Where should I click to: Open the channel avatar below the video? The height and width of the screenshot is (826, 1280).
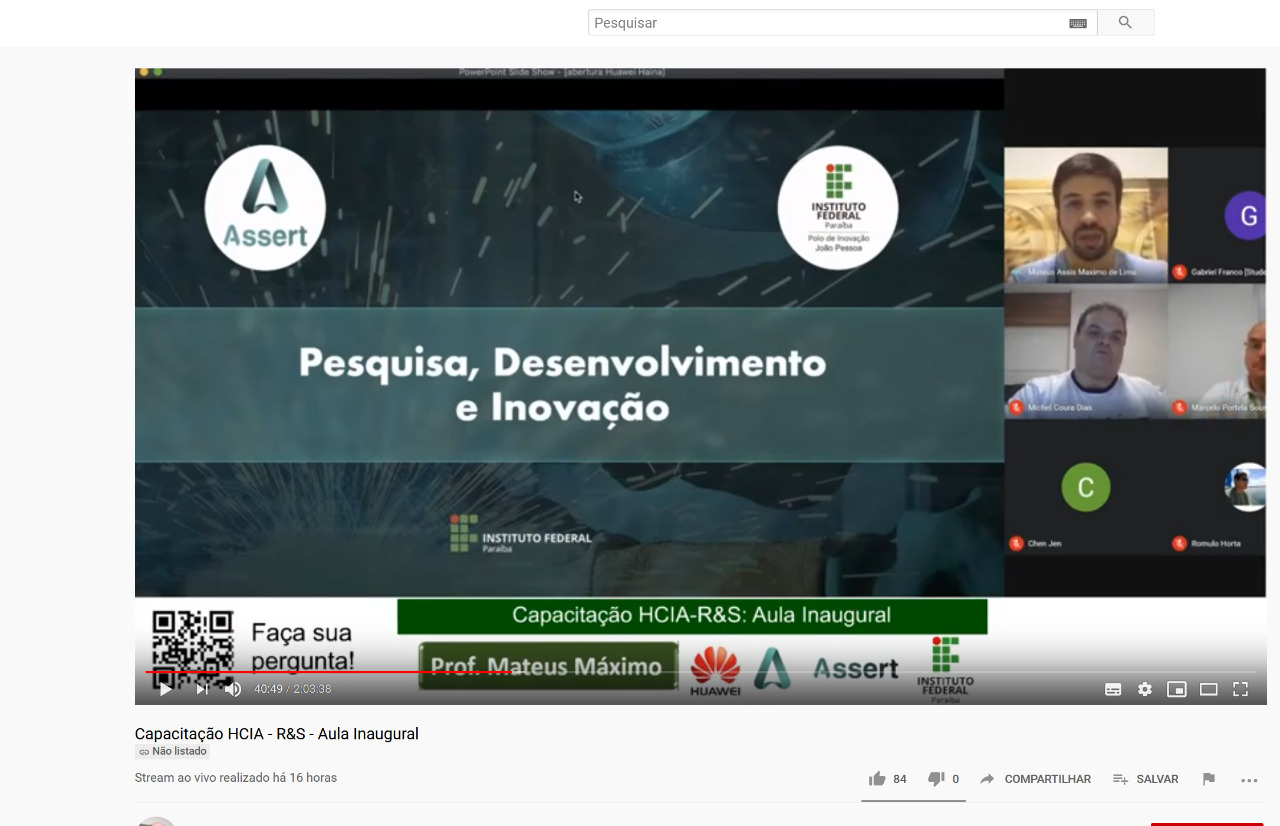(x=156, y=822)
